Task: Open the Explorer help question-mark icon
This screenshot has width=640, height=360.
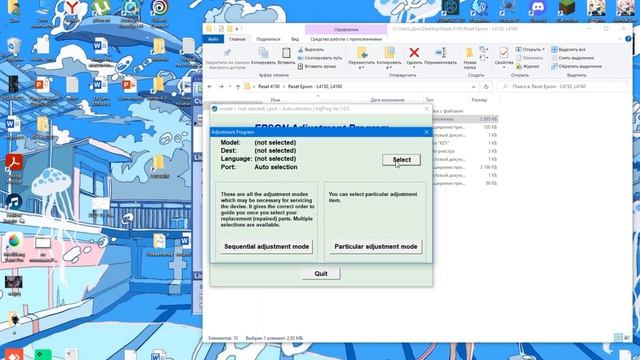Action: (x=628, y=39)
